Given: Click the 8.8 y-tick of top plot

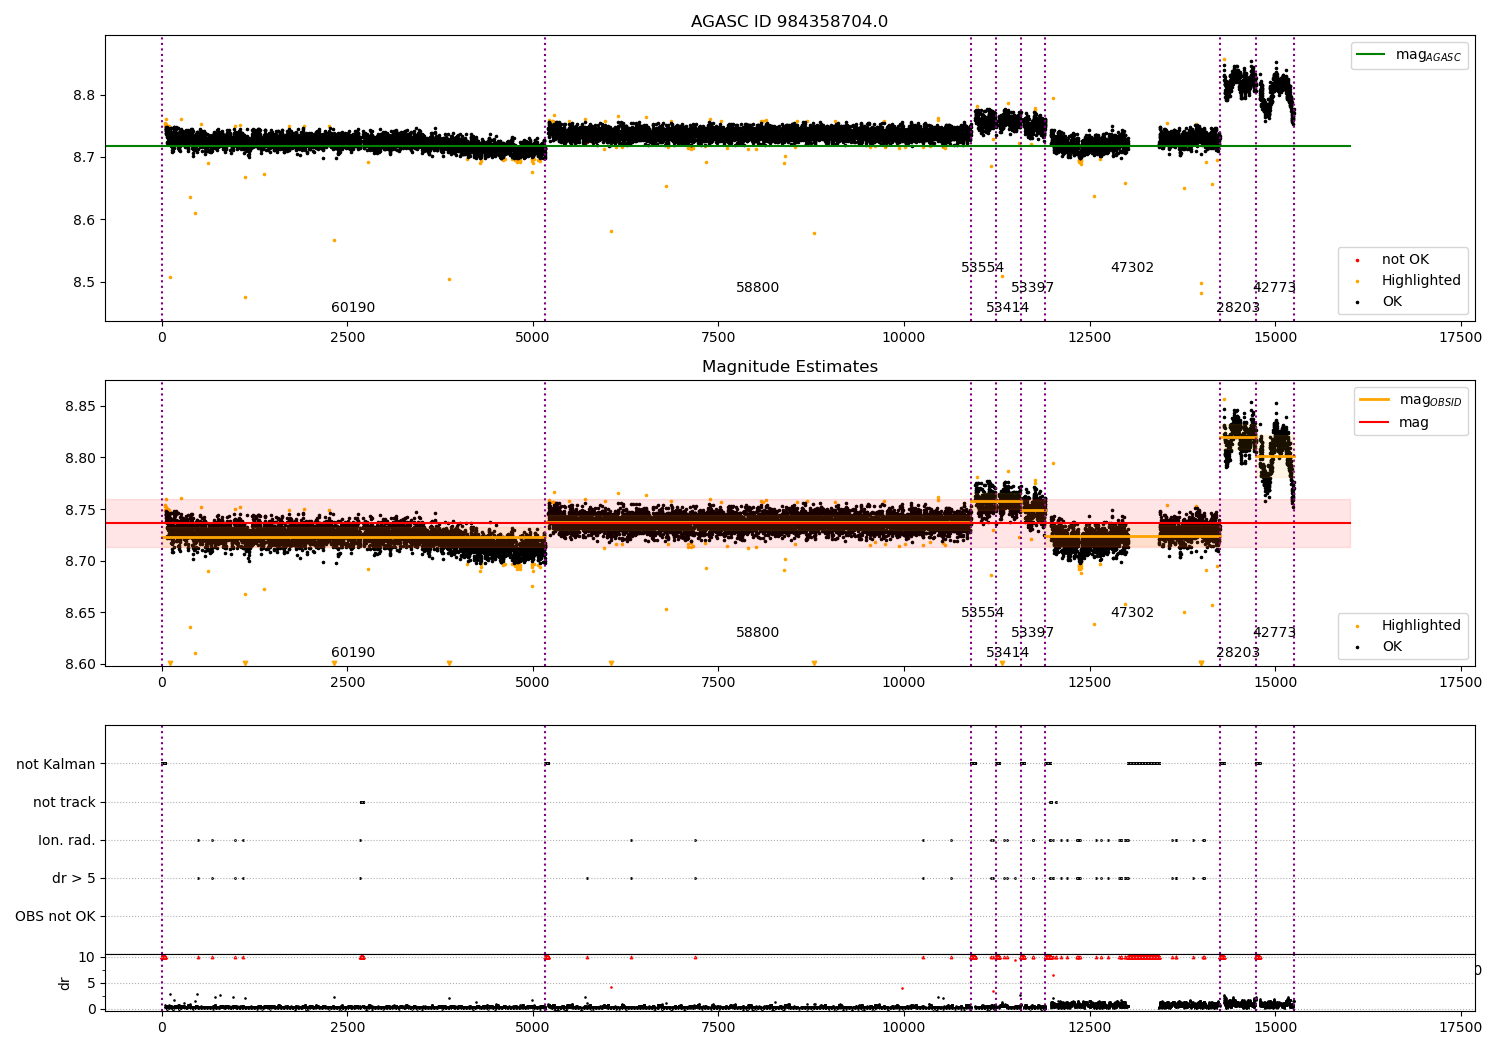Looking at the screenshot, I should click(x=84, y=95).
